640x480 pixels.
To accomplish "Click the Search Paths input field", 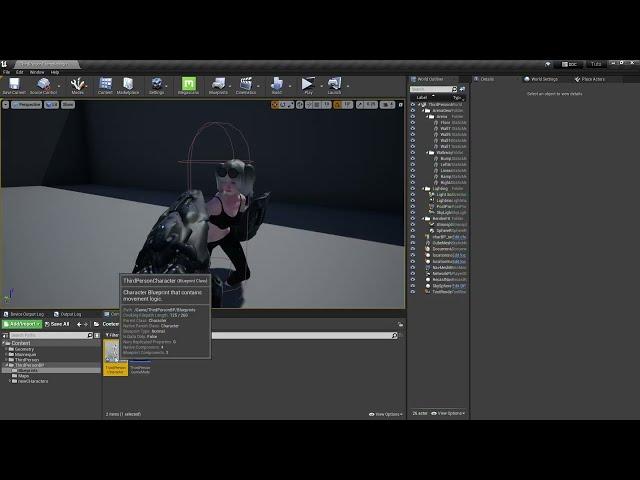I will point(49,336).
